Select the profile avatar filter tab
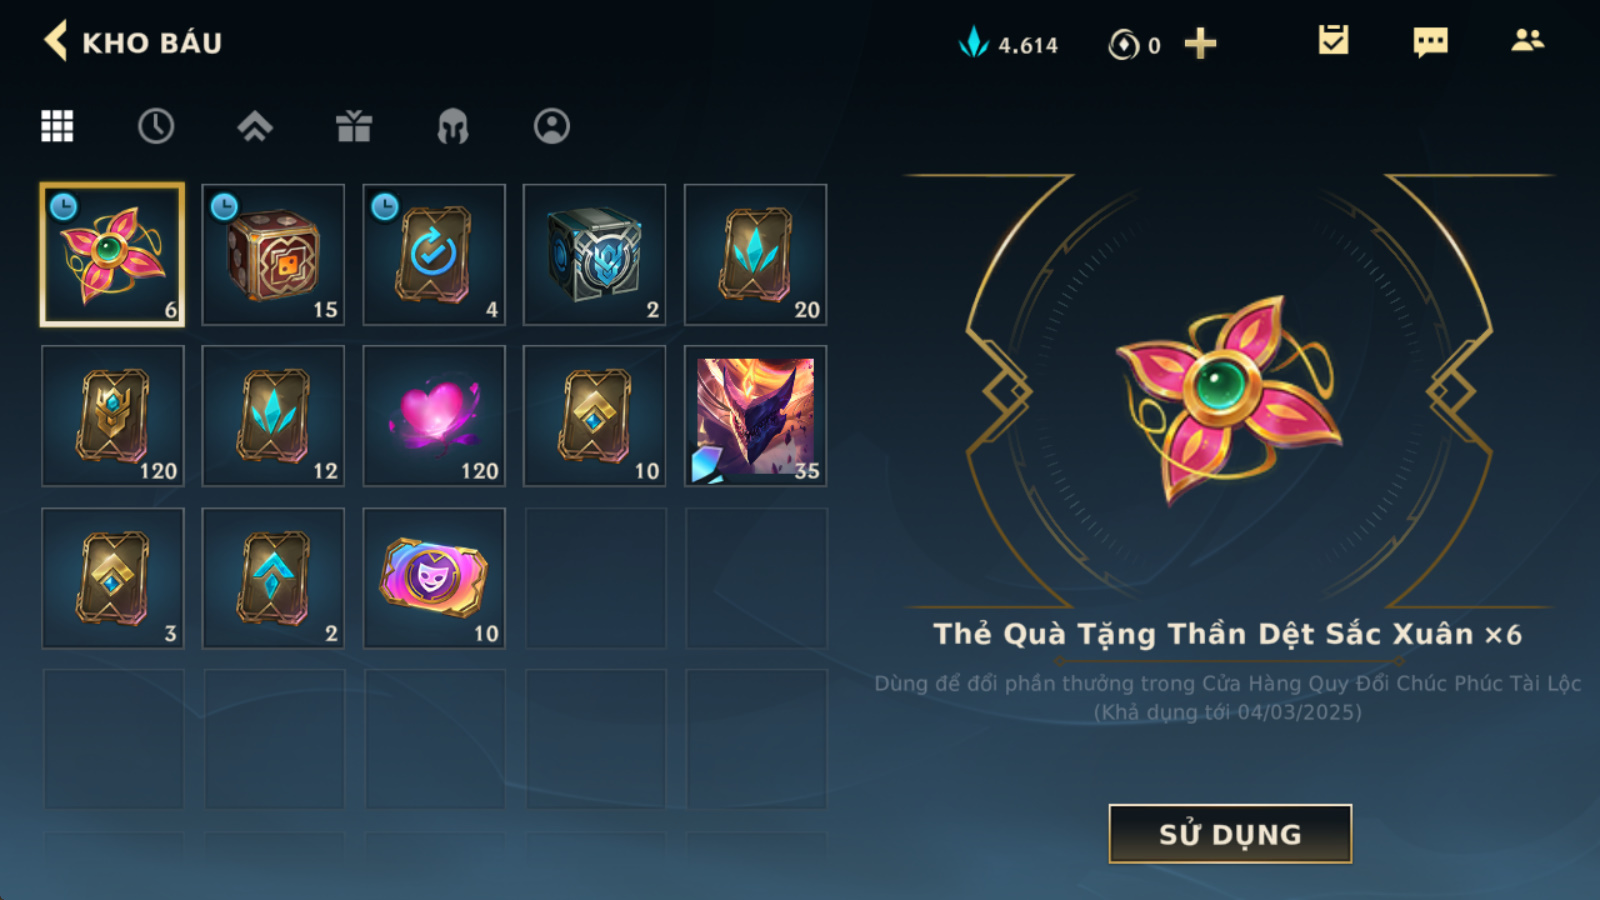The image size is (1600, 900). tap(552, 126)
